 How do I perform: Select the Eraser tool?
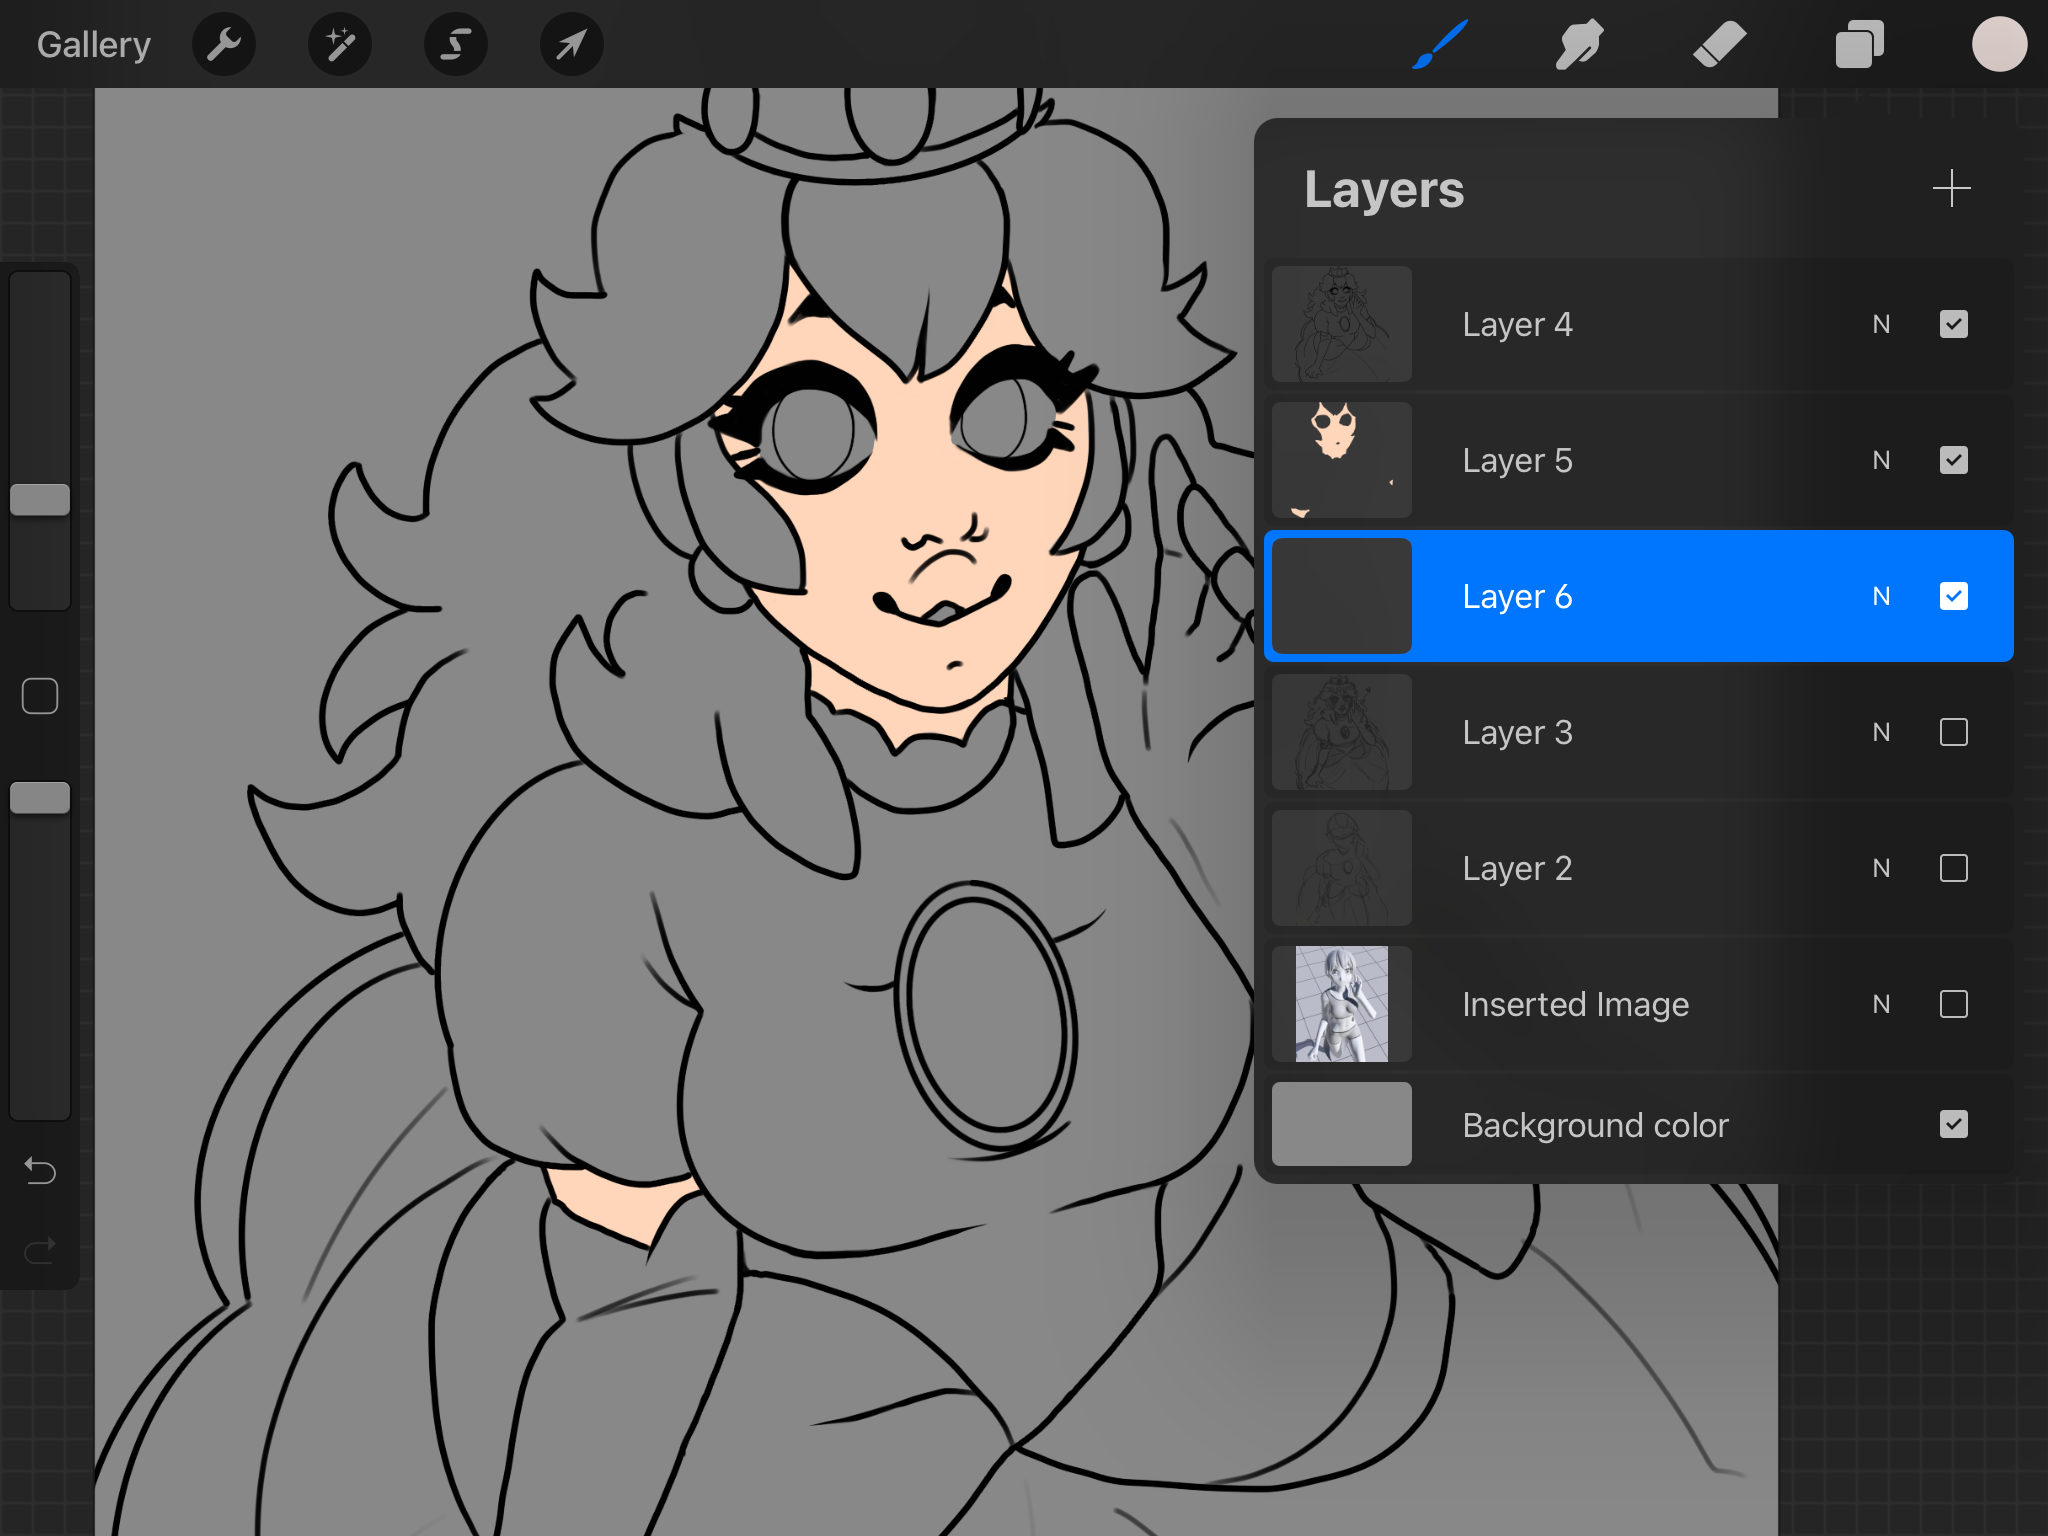1720,44
